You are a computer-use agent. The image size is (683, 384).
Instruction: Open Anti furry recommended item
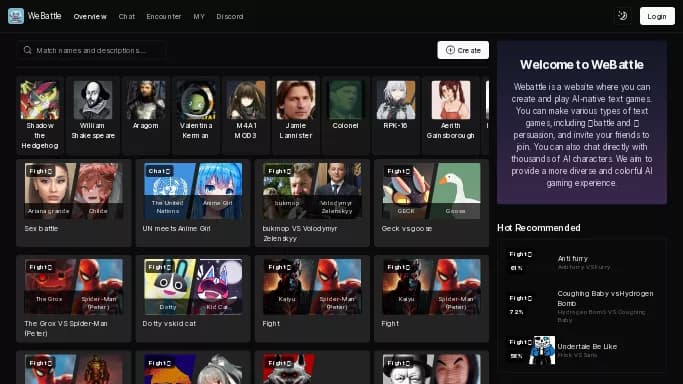tap(582, 262)
